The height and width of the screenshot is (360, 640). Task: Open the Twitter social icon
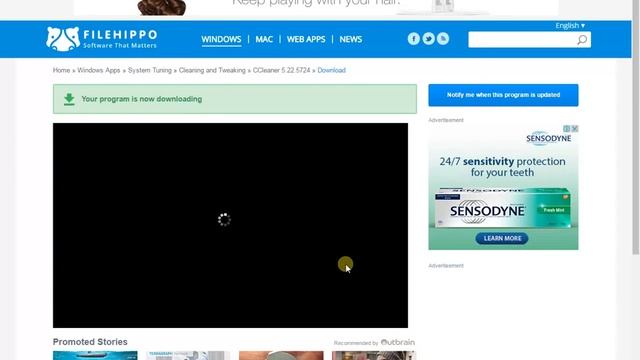(428, 39)
